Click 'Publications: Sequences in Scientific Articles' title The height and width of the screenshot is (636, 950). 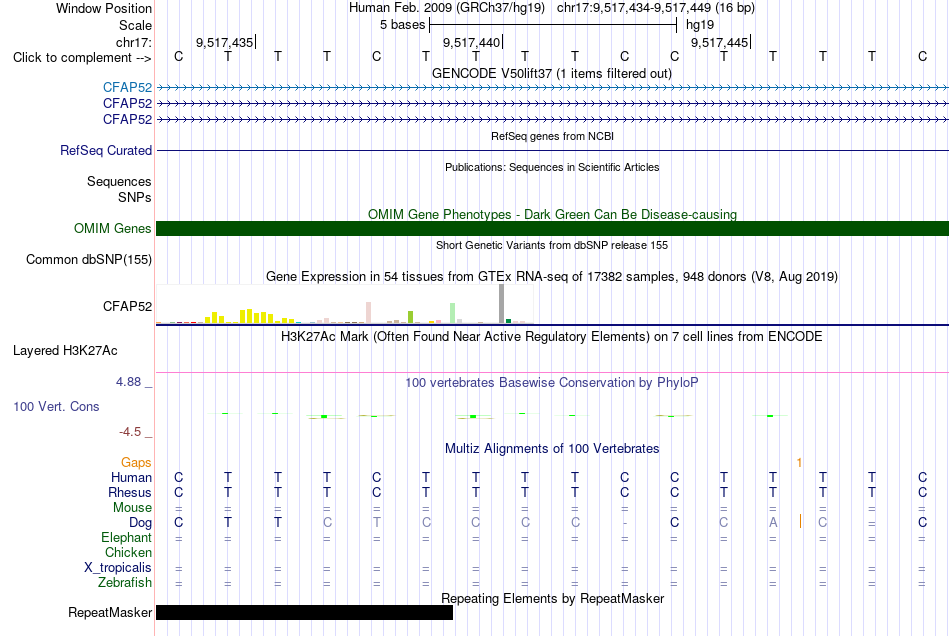point(552,167)
